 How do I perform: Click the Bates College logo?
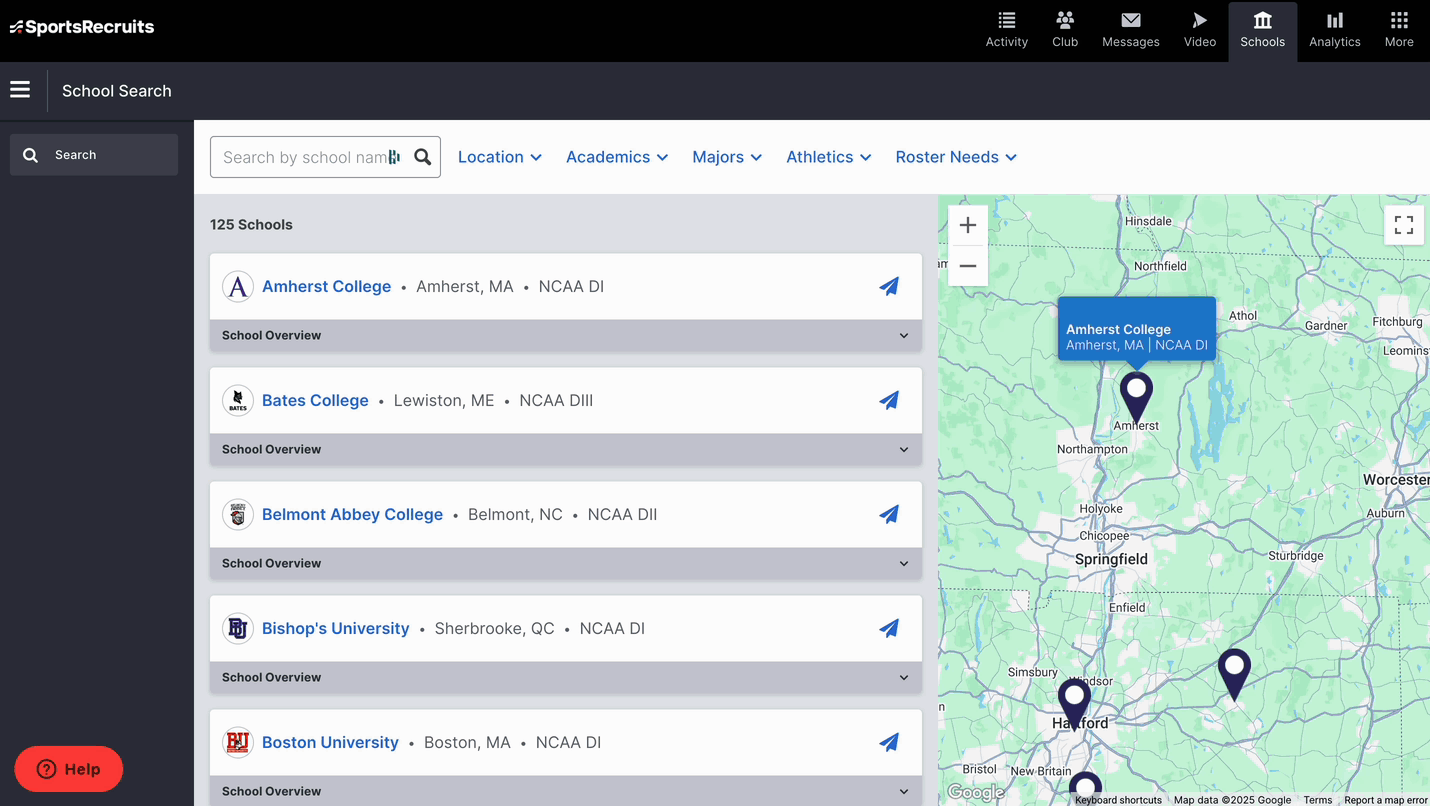click(x=238, y=400)
